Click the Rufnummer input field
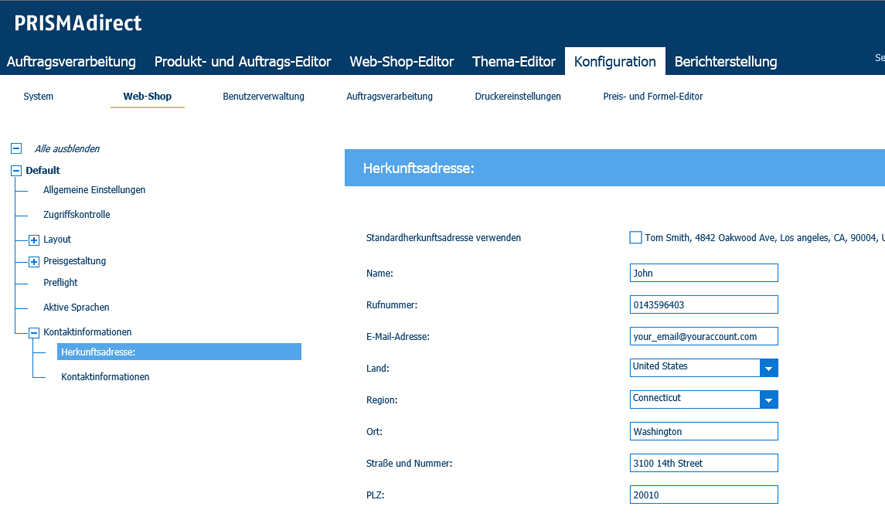The image size is (885, 527). pyautogui.click(x=704, y=305)
